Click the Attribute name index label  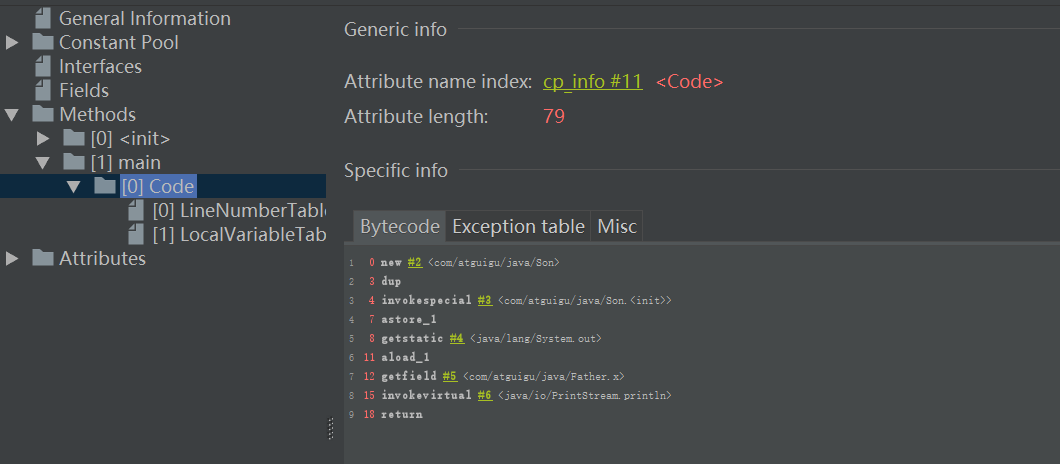(438, 82)
